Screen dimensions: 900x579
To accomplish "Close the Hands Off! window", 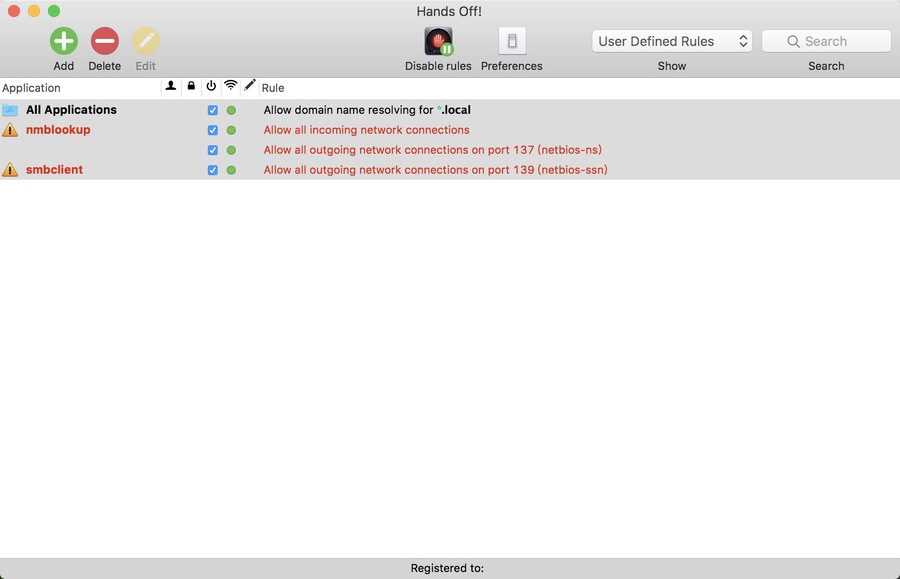I will coord(14,11).
